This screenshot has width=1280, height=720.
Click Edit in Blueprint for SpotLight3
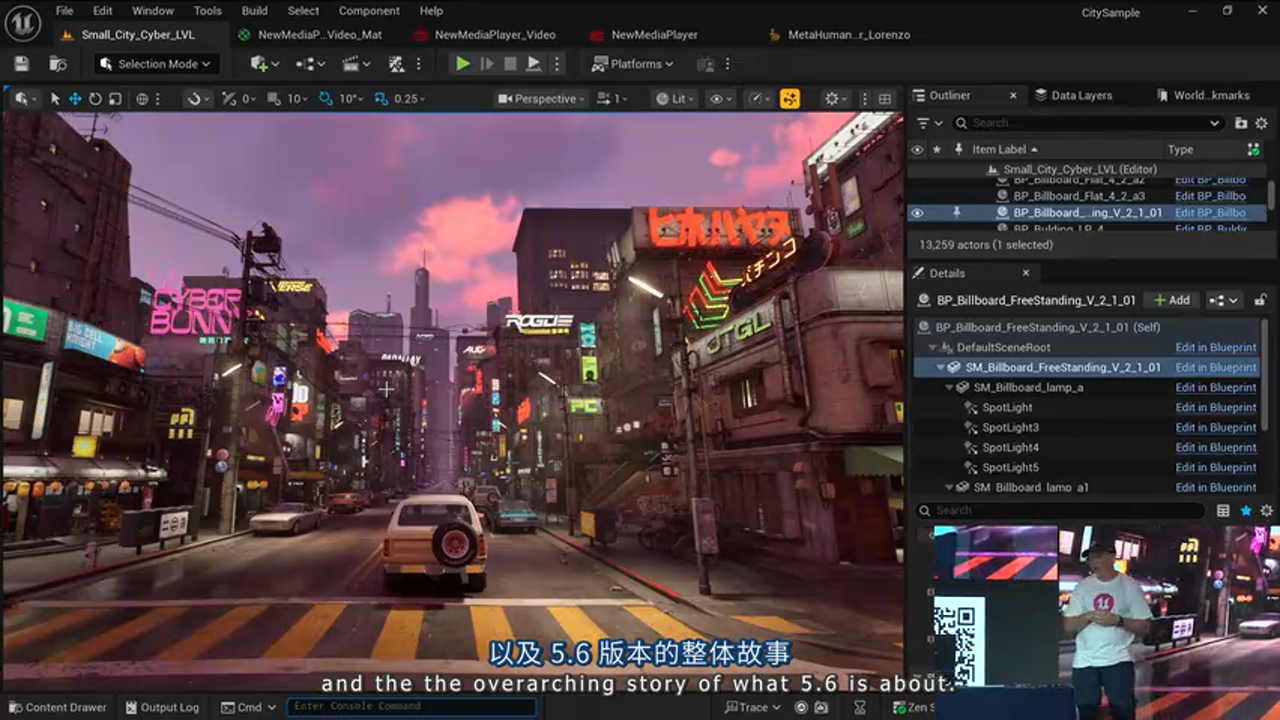[x=1216, y=427]
